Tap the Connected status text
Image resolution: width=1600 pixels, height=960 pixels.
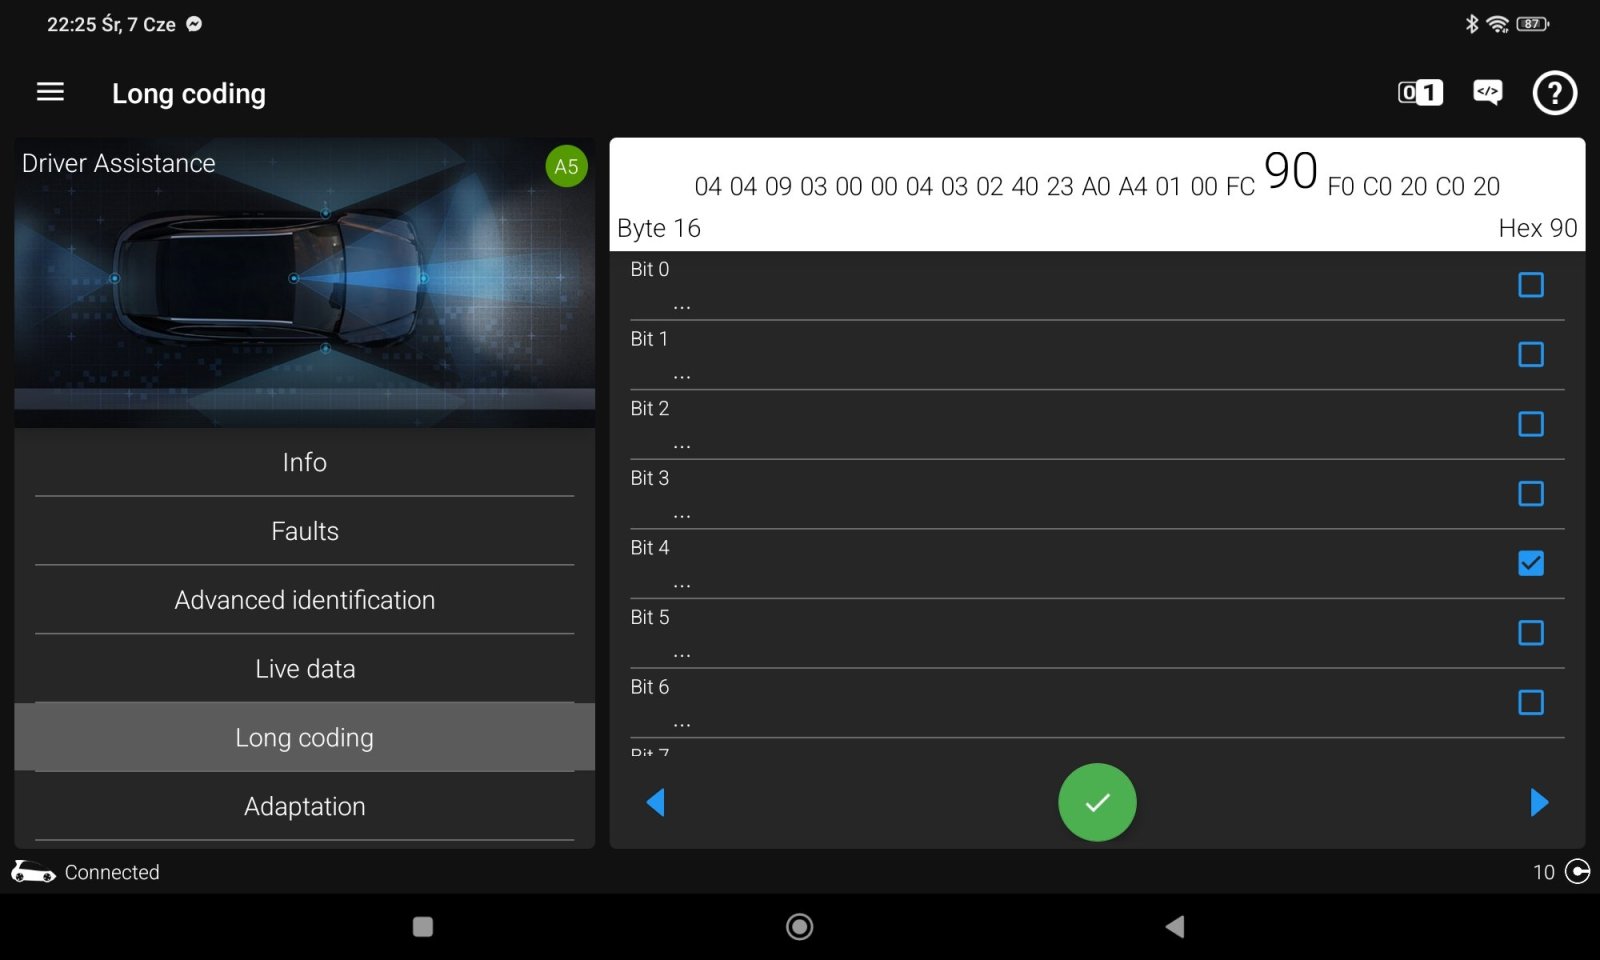[x=112, y=872]
